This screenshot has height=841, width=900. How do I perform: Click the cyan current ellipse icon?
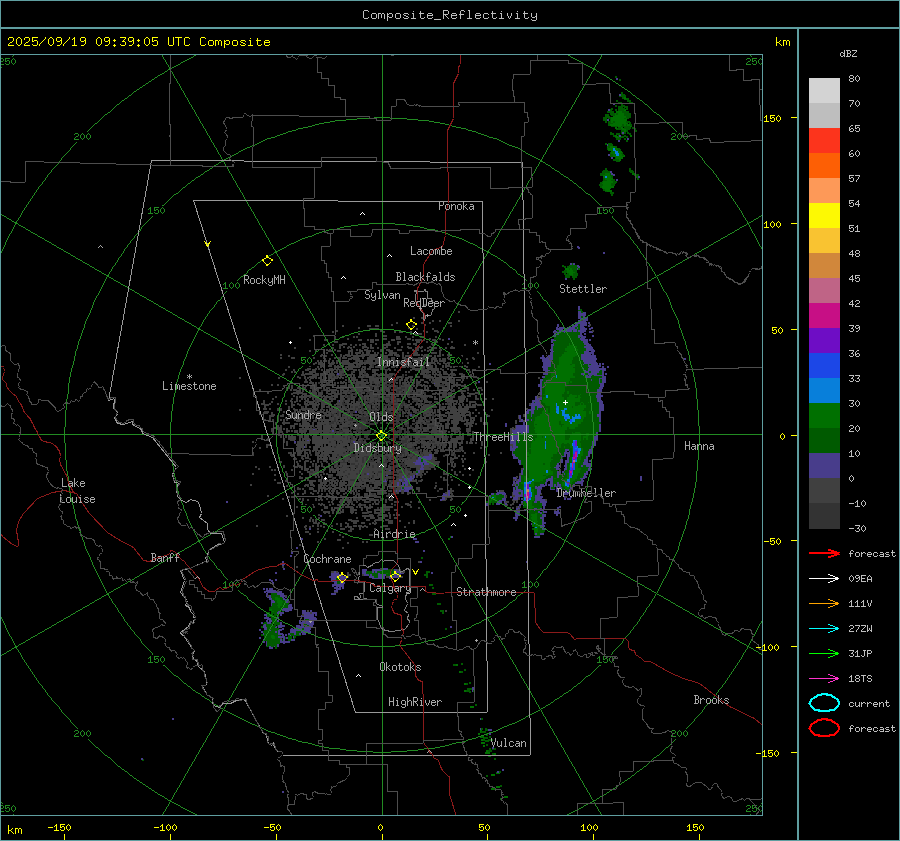824,703
